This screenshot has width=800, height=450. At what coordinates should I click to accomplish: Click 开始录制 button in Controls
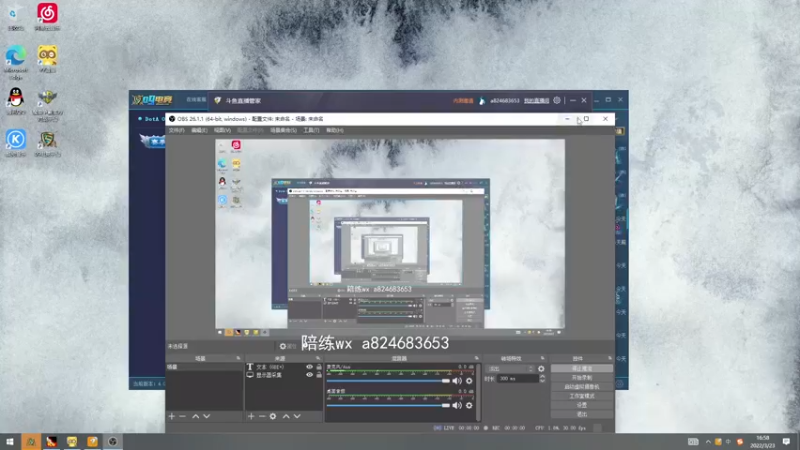point(582,378)
